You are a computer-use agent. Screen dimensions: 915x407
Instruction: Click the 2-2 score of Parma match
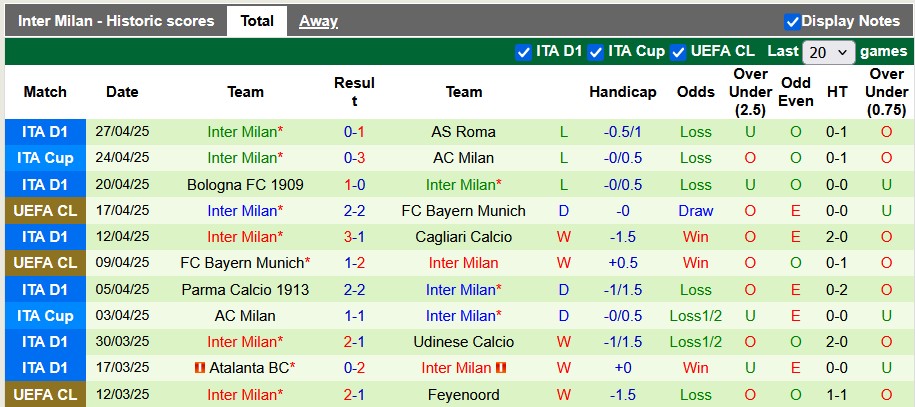(354, 290)
